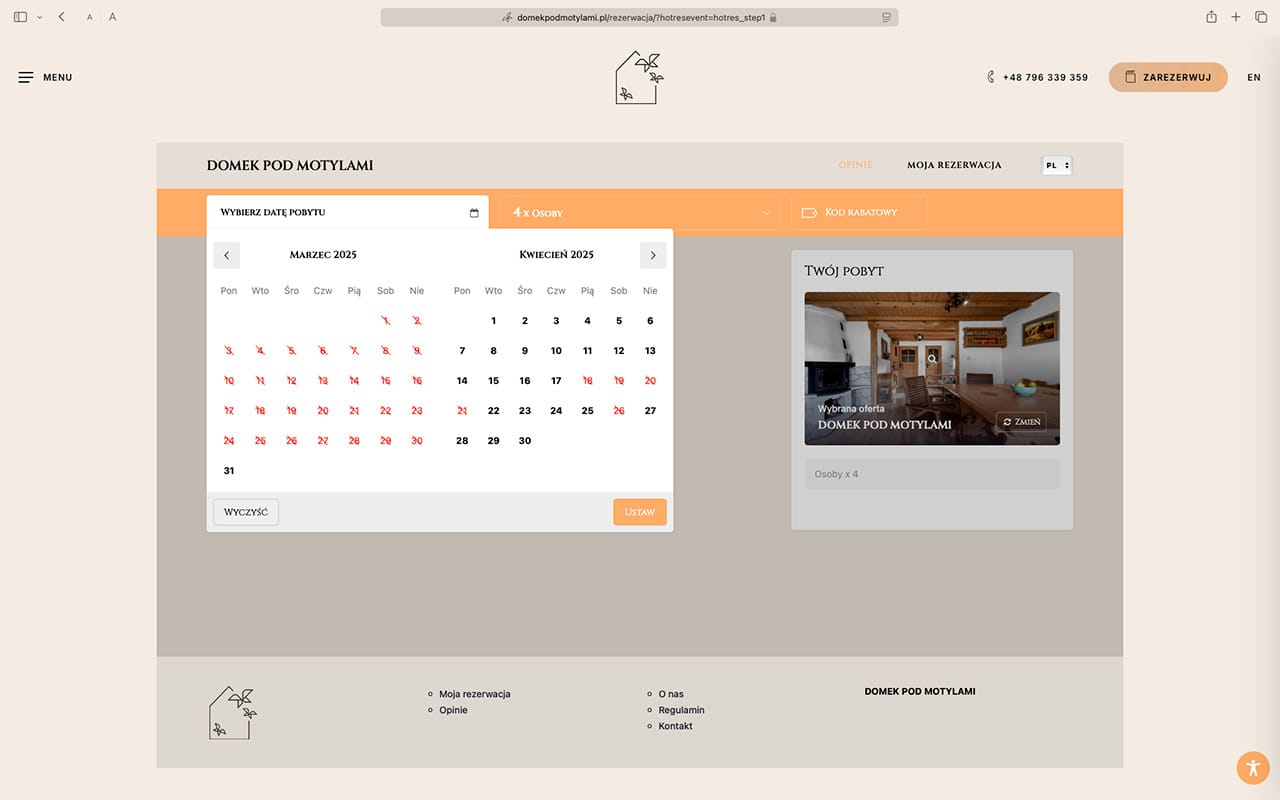Click the Ustaw button

(639, 512)
